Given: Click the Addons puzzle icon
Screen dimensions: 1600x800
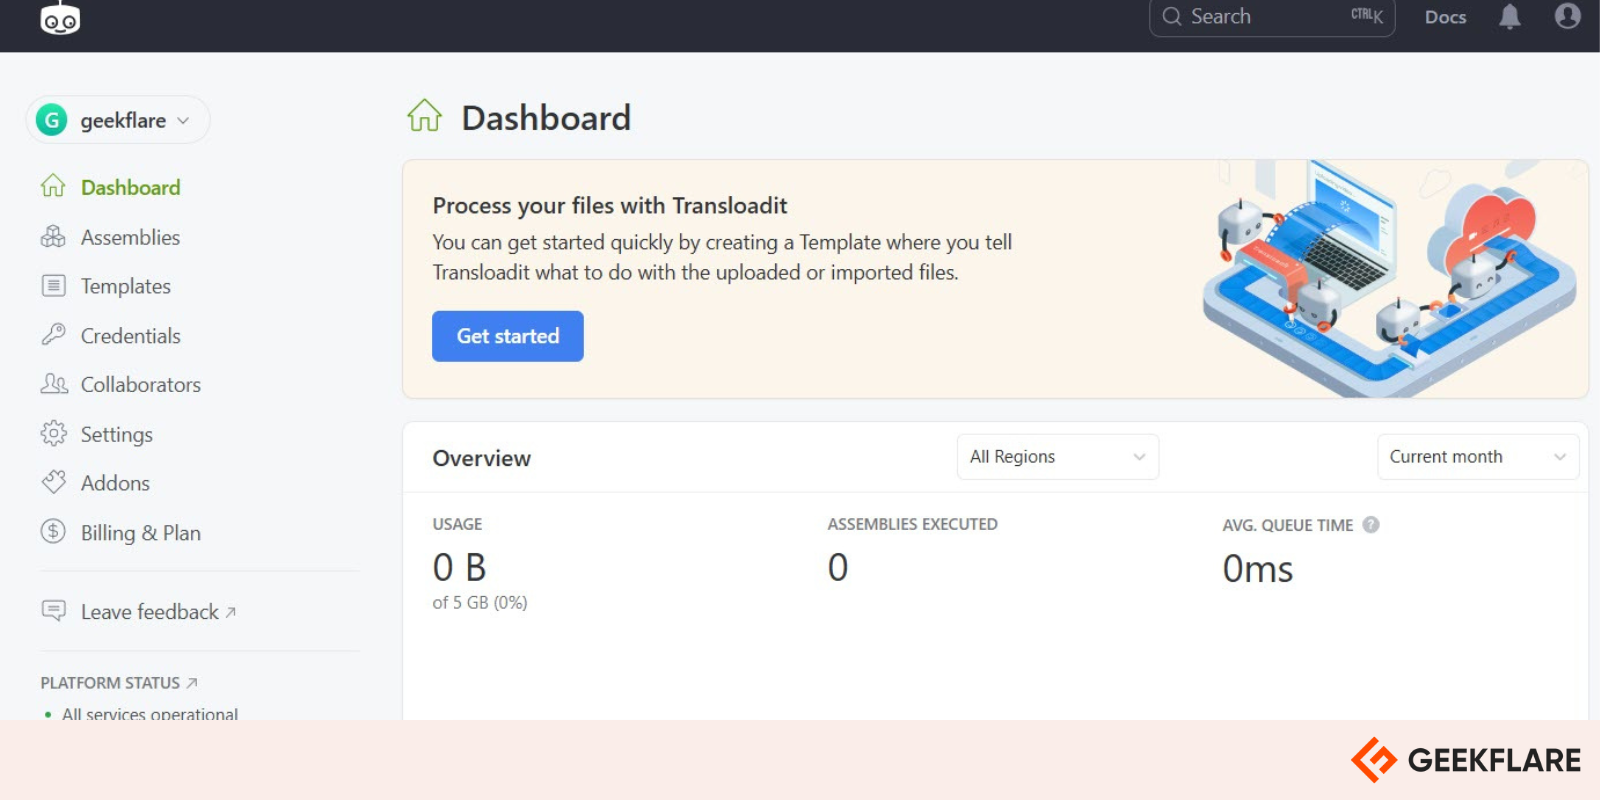Looking at the screenshot, I should pyautogui.click(x=53, y=482).
